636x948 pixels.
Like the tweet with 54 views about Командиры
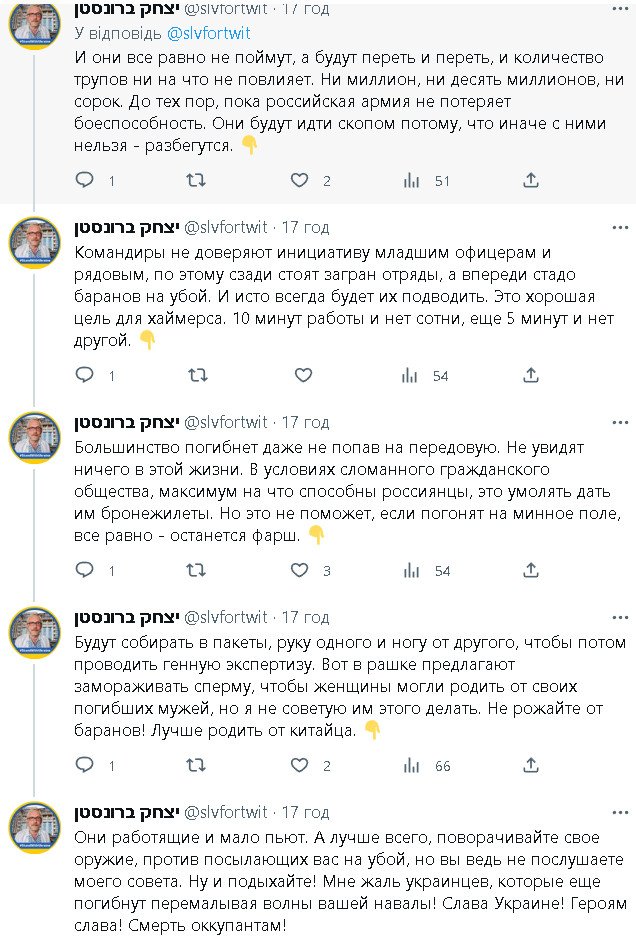tap(303, 376)
